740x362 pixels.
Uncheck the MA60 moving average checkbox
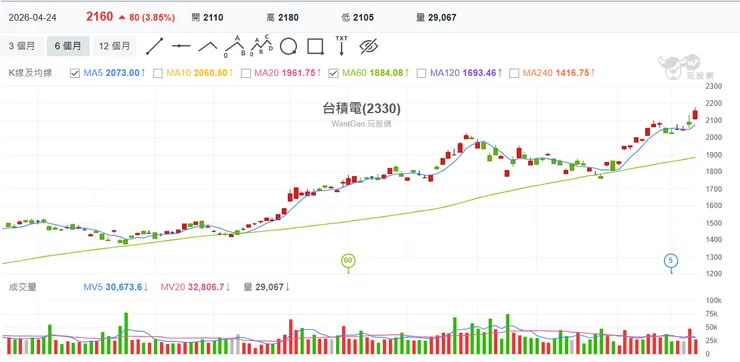333,73
